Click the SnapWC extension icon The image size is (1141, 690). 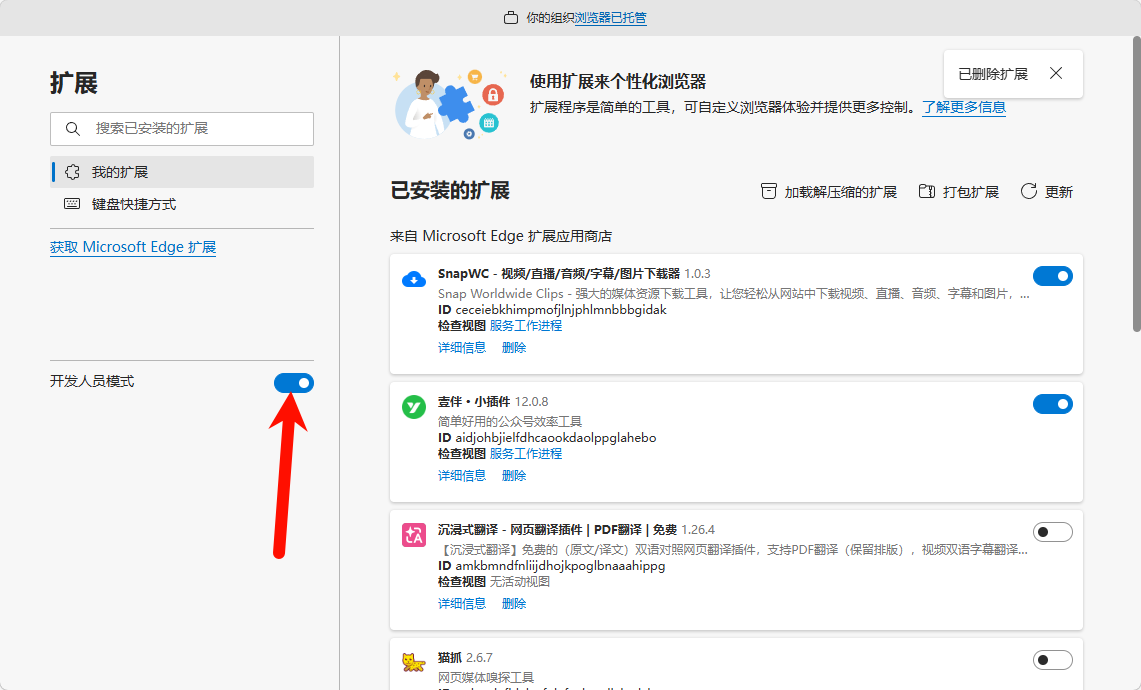click(413, 280)
